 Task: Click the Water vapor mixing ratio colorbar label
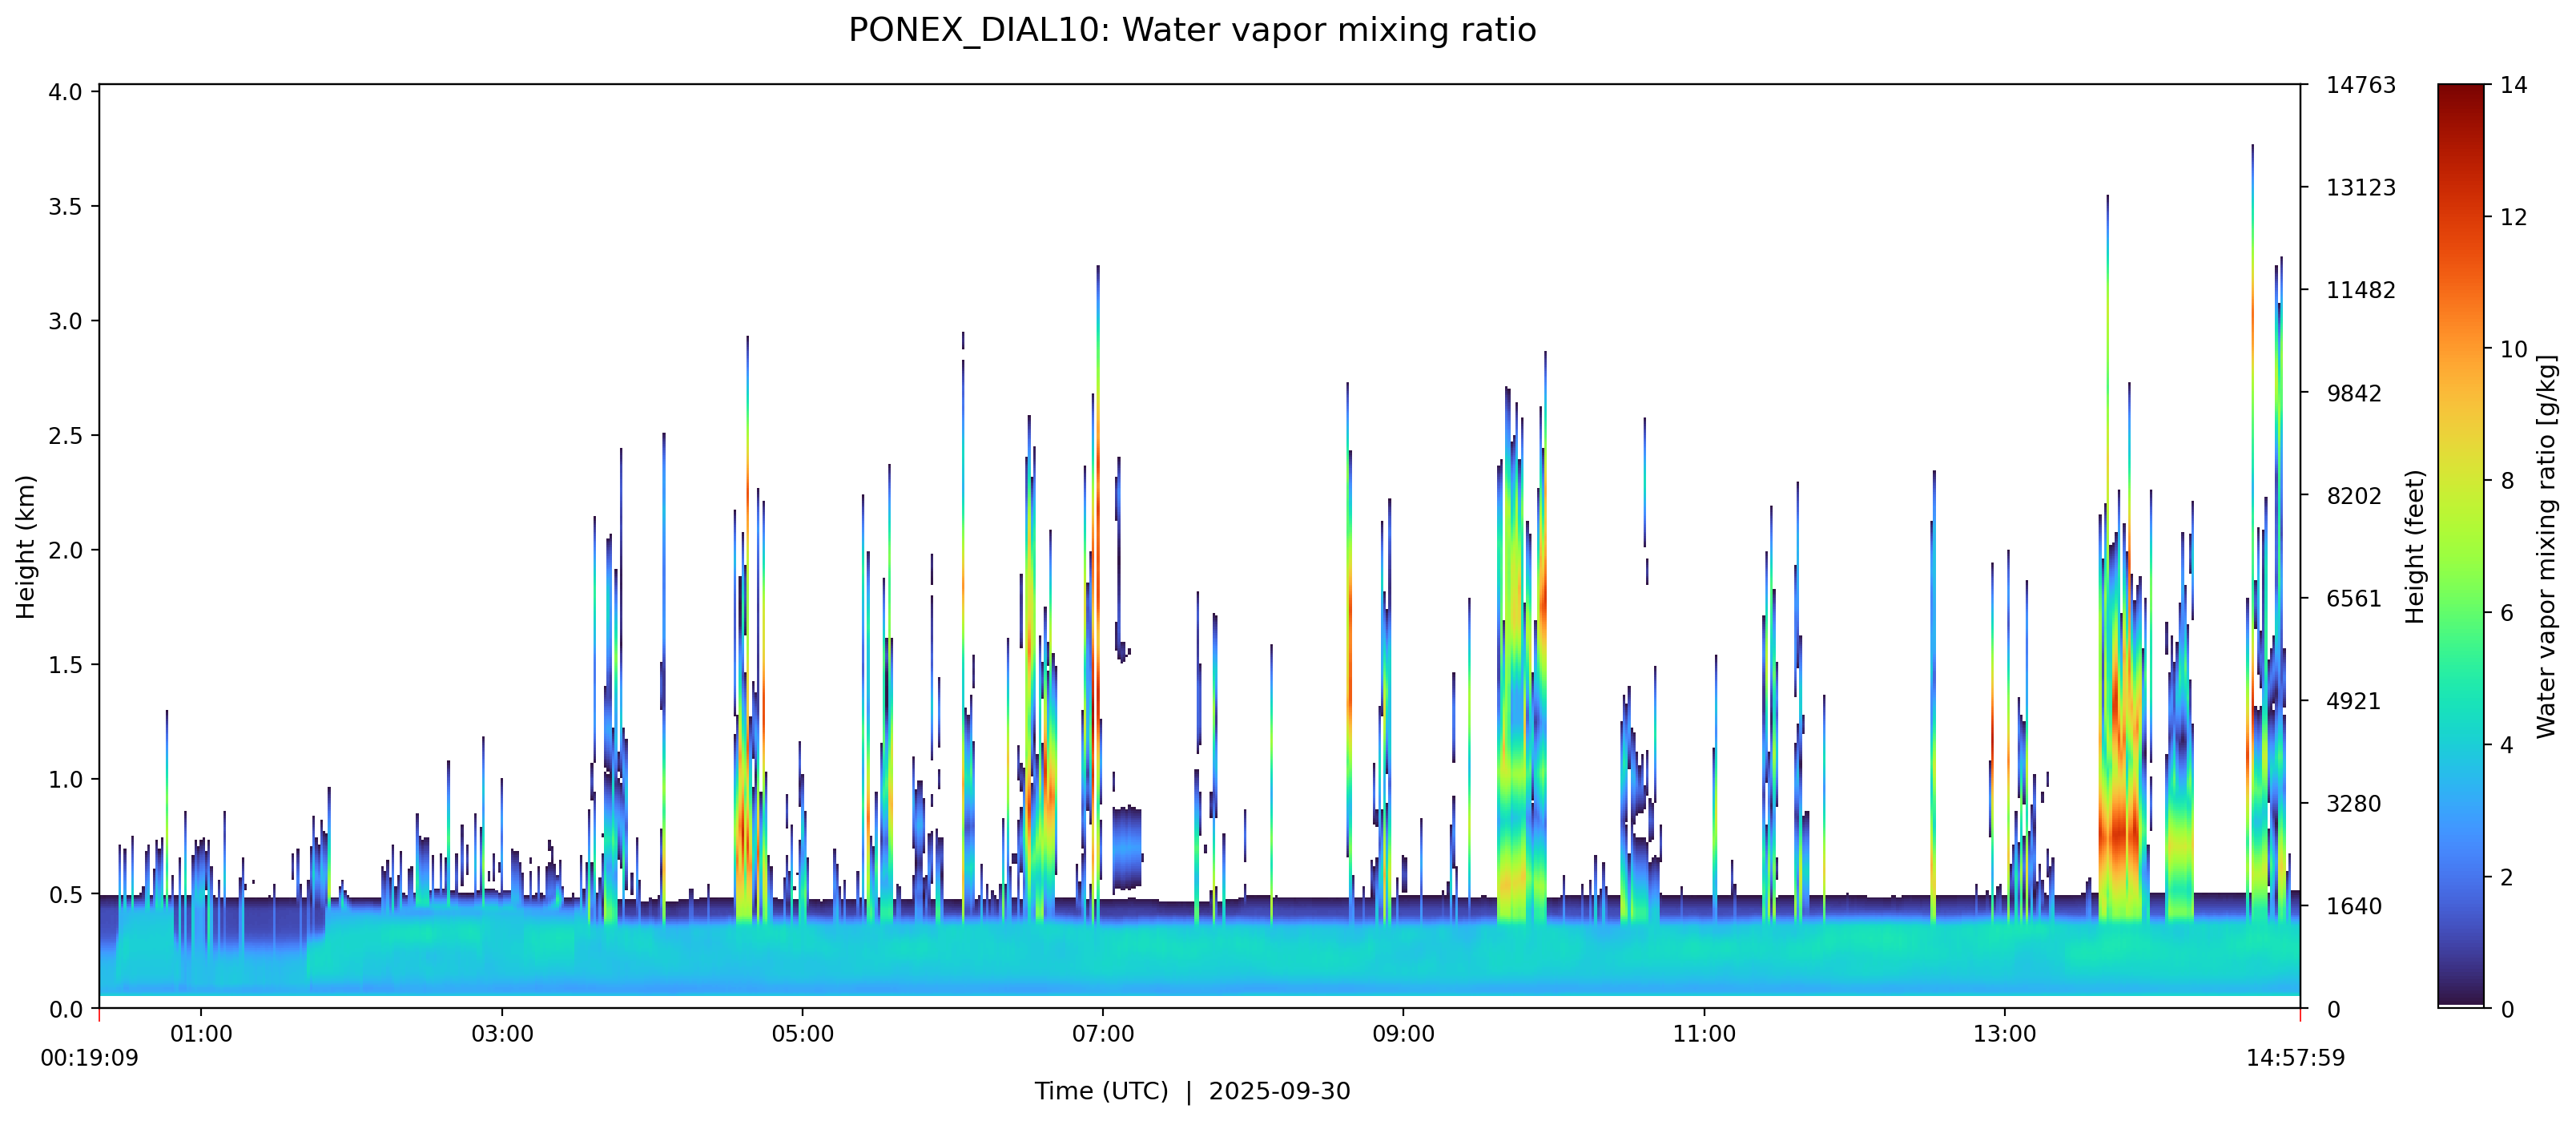2546,547
